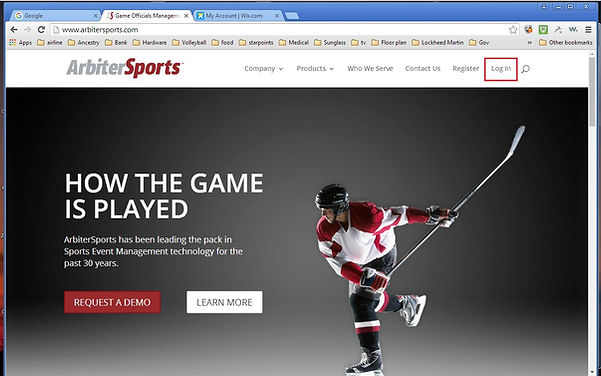Click the HOW THE GAME IS PLAYED headline

(164, 196)
